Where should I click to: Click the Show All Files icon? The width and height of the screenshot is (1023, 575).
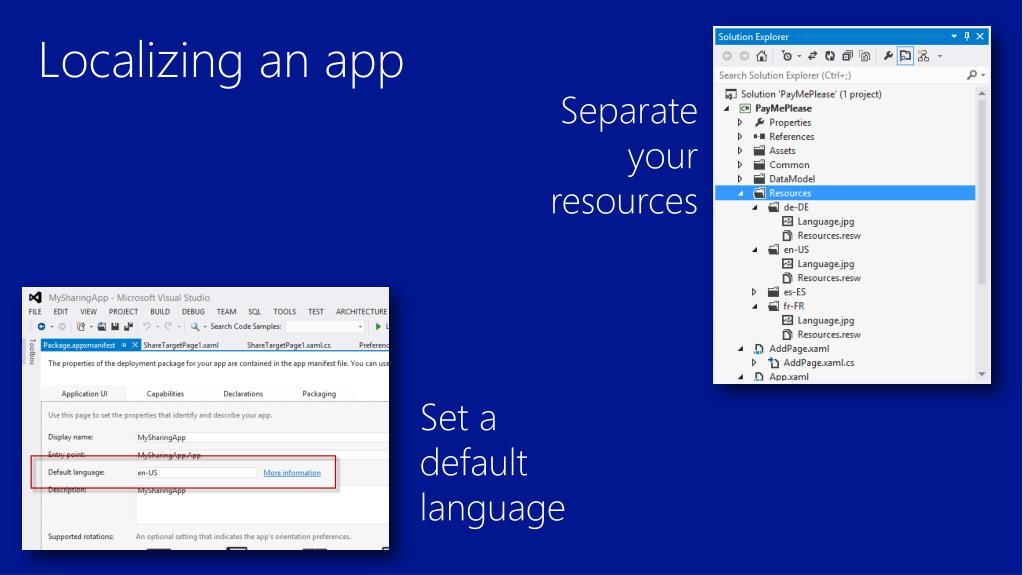point(865,56)
